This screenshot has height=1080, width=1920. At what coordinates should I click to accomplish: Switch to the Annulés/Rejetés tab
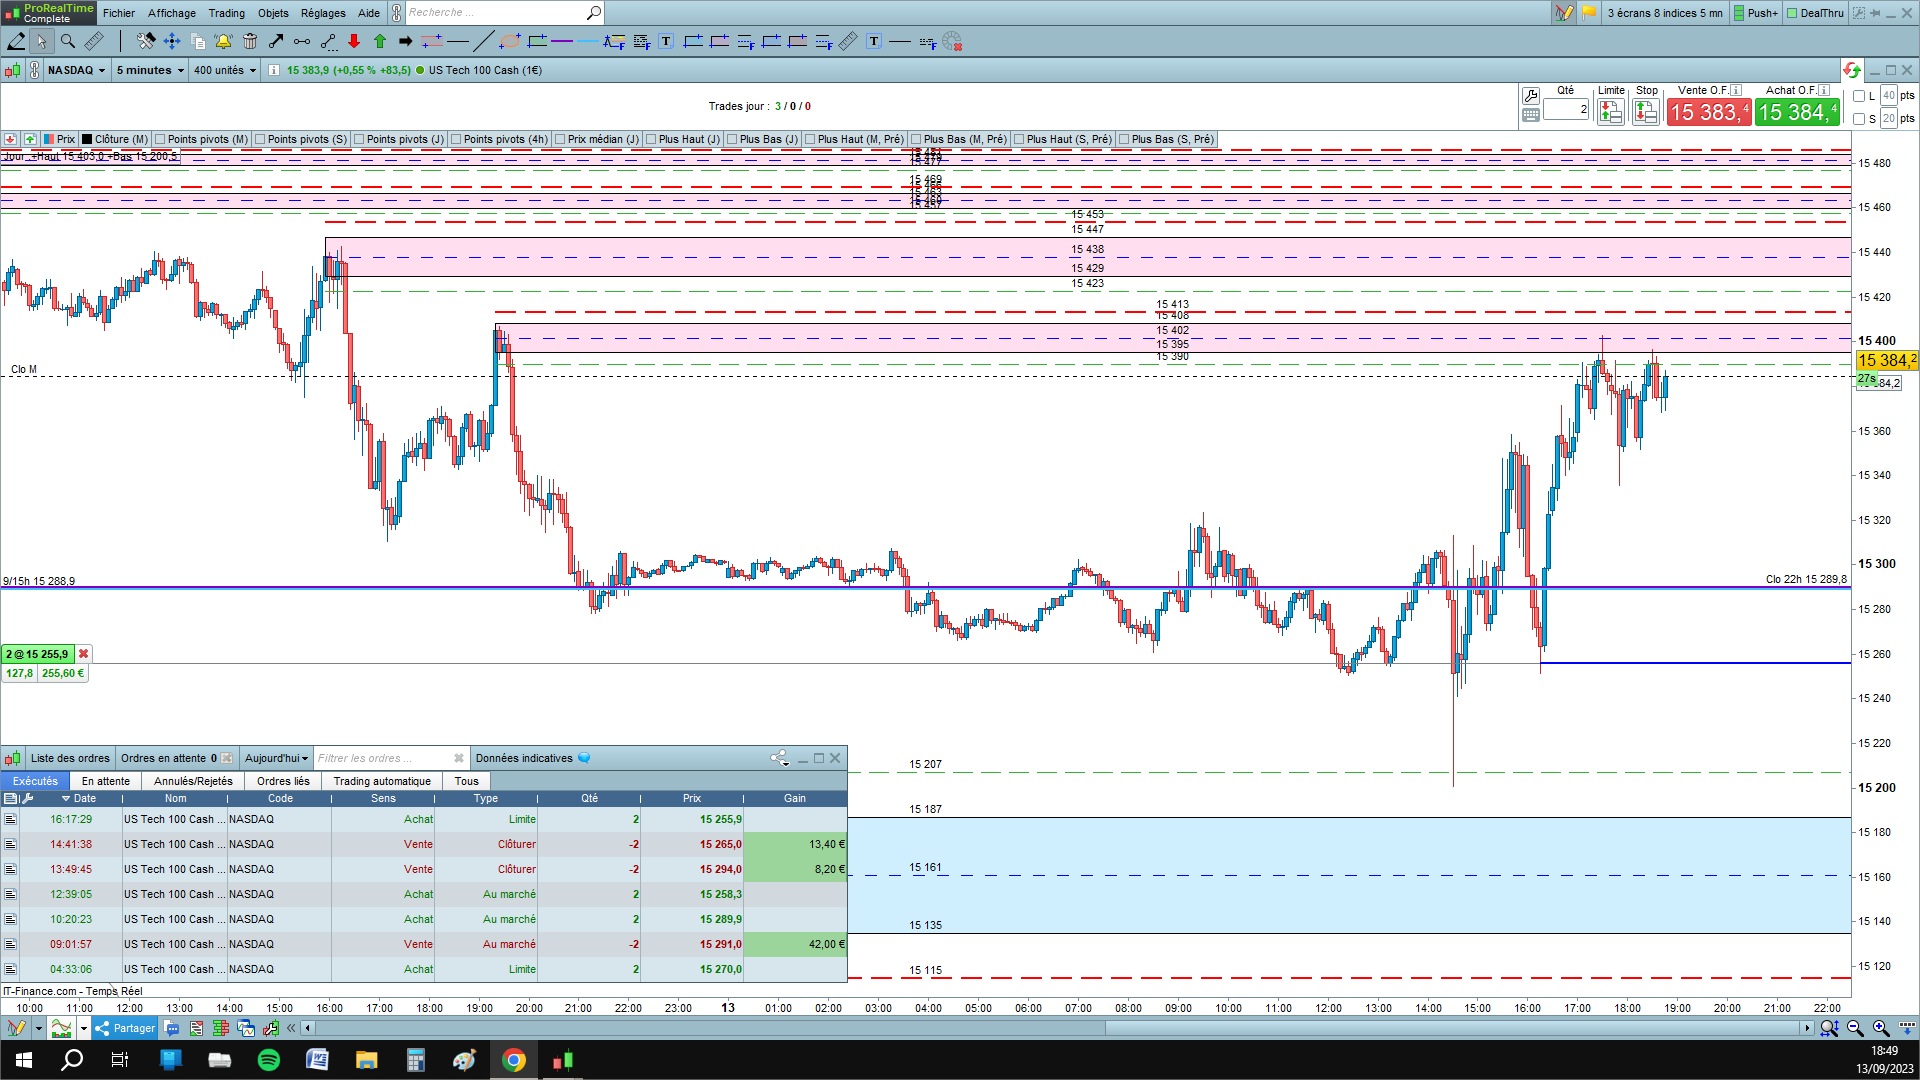[x=193, y=781]
